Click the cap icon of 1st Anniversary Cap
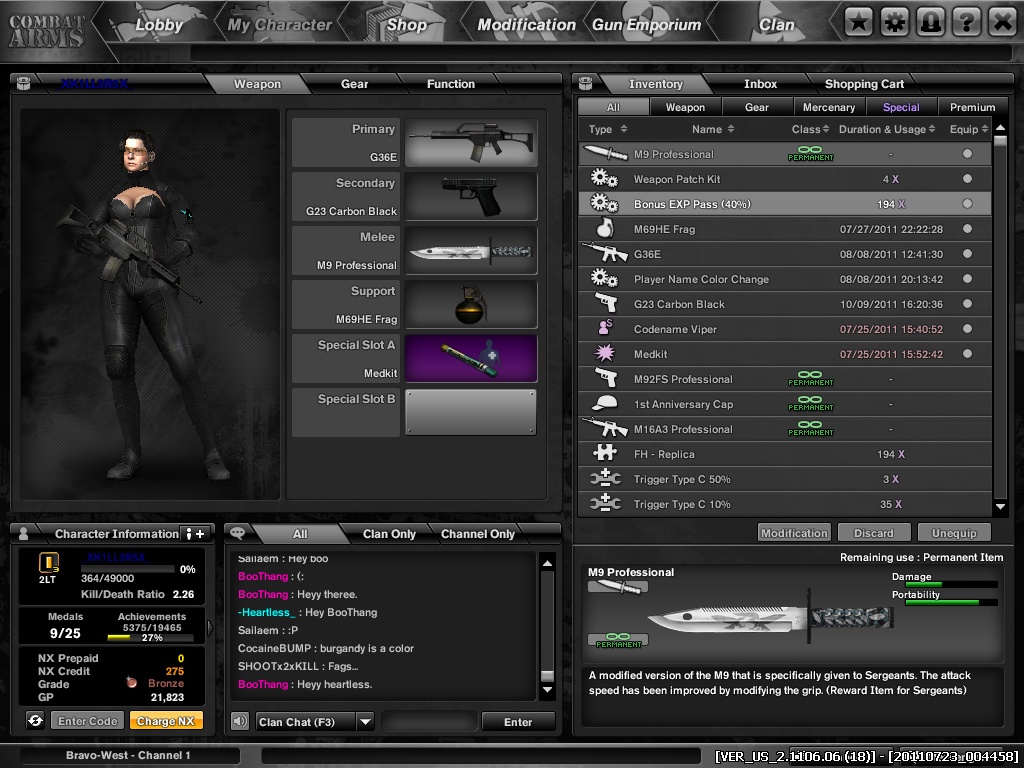The width and height of the screenshot is (1024, 768). coord(604,404)
